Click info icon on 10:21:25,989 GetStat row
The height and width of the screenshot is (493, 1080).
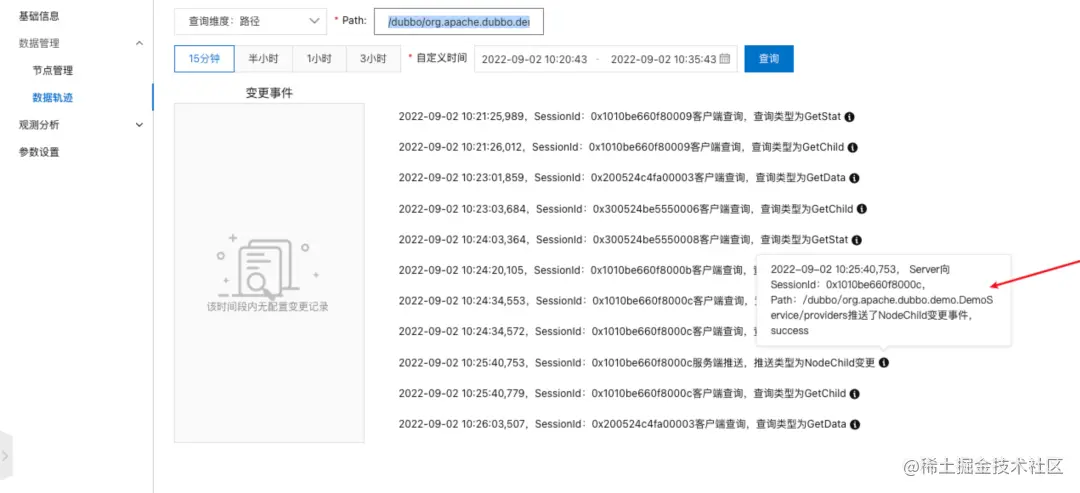pyautogui.click(x=849, y=117)
